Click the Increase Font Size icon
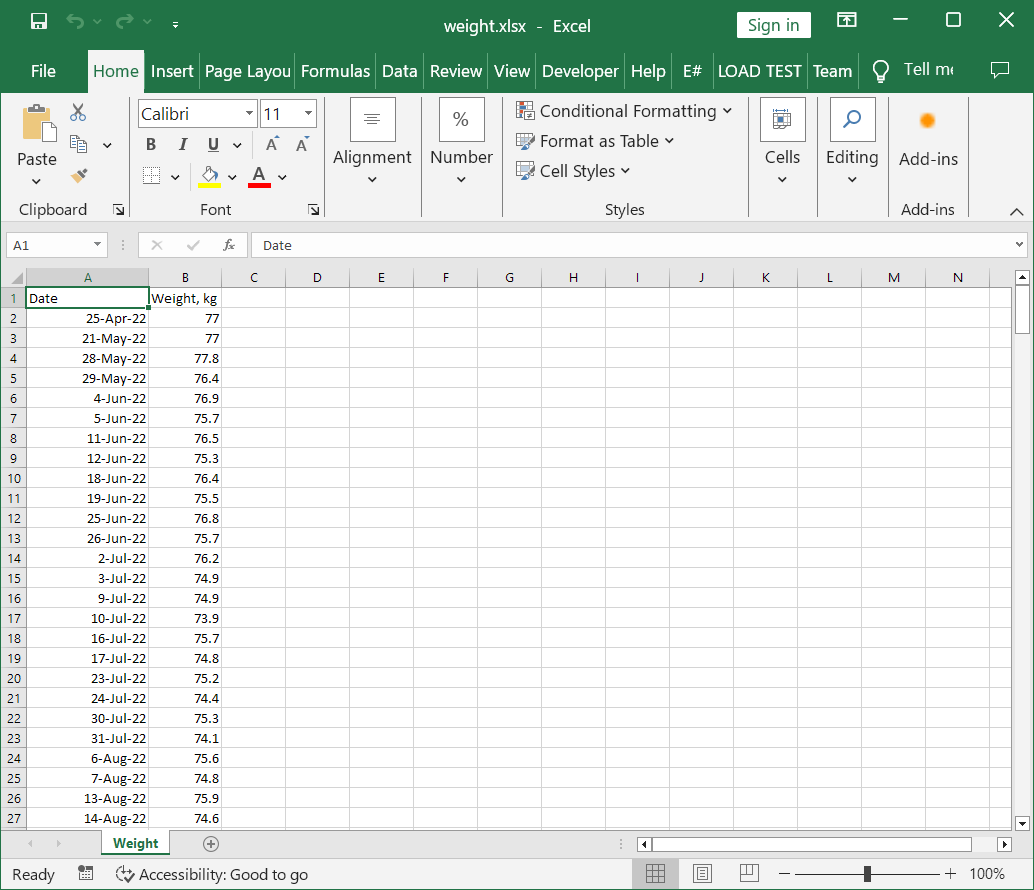 [272, 144]
